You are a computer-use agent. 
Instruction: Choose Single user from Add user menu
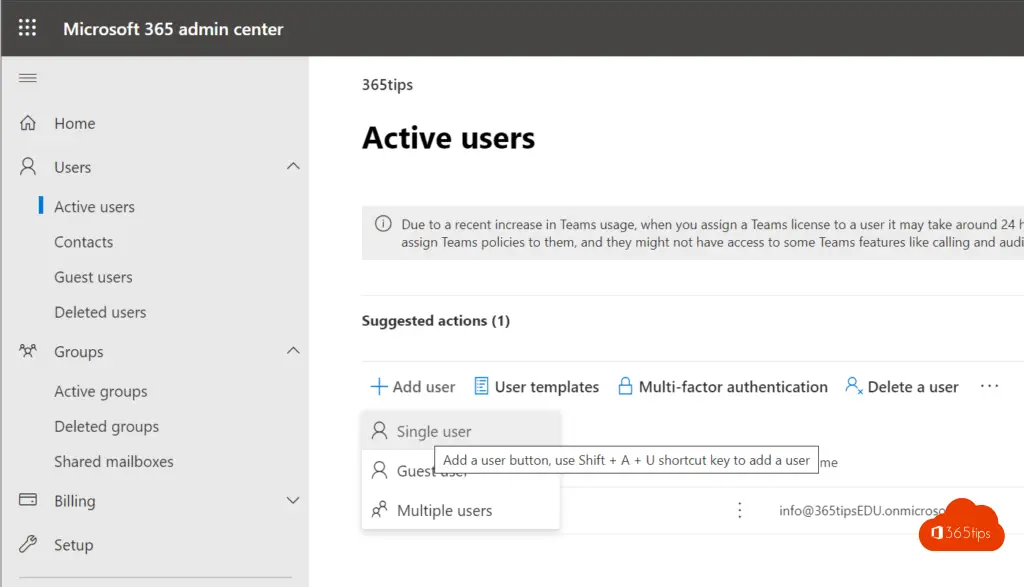point(434,432)
